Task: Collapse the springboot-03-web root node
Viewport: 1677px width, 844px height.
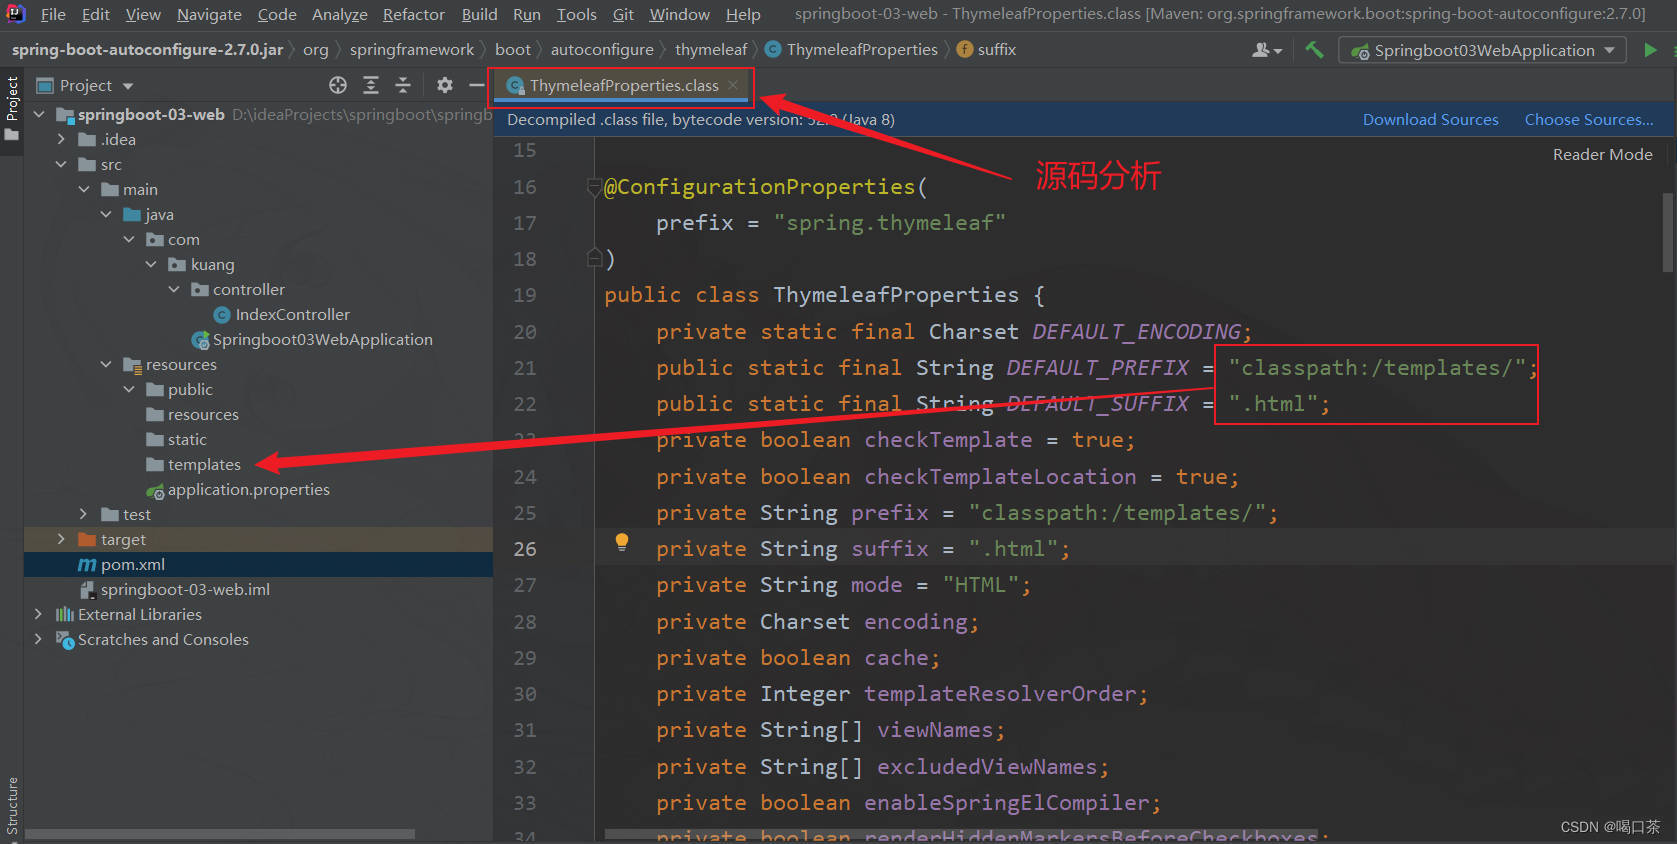Action: pyautogui.click(x=39, y=114)
